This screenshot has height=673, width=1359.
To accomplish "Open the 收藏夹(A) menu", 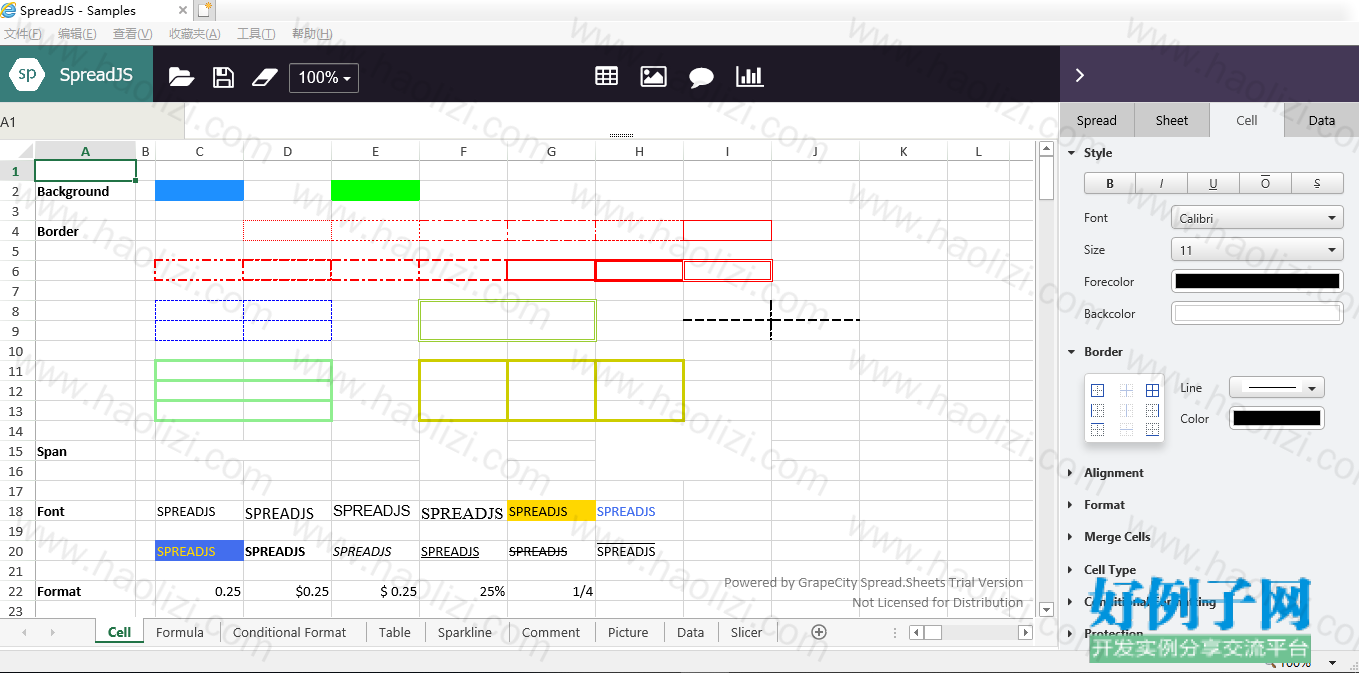I will (194, 34).
